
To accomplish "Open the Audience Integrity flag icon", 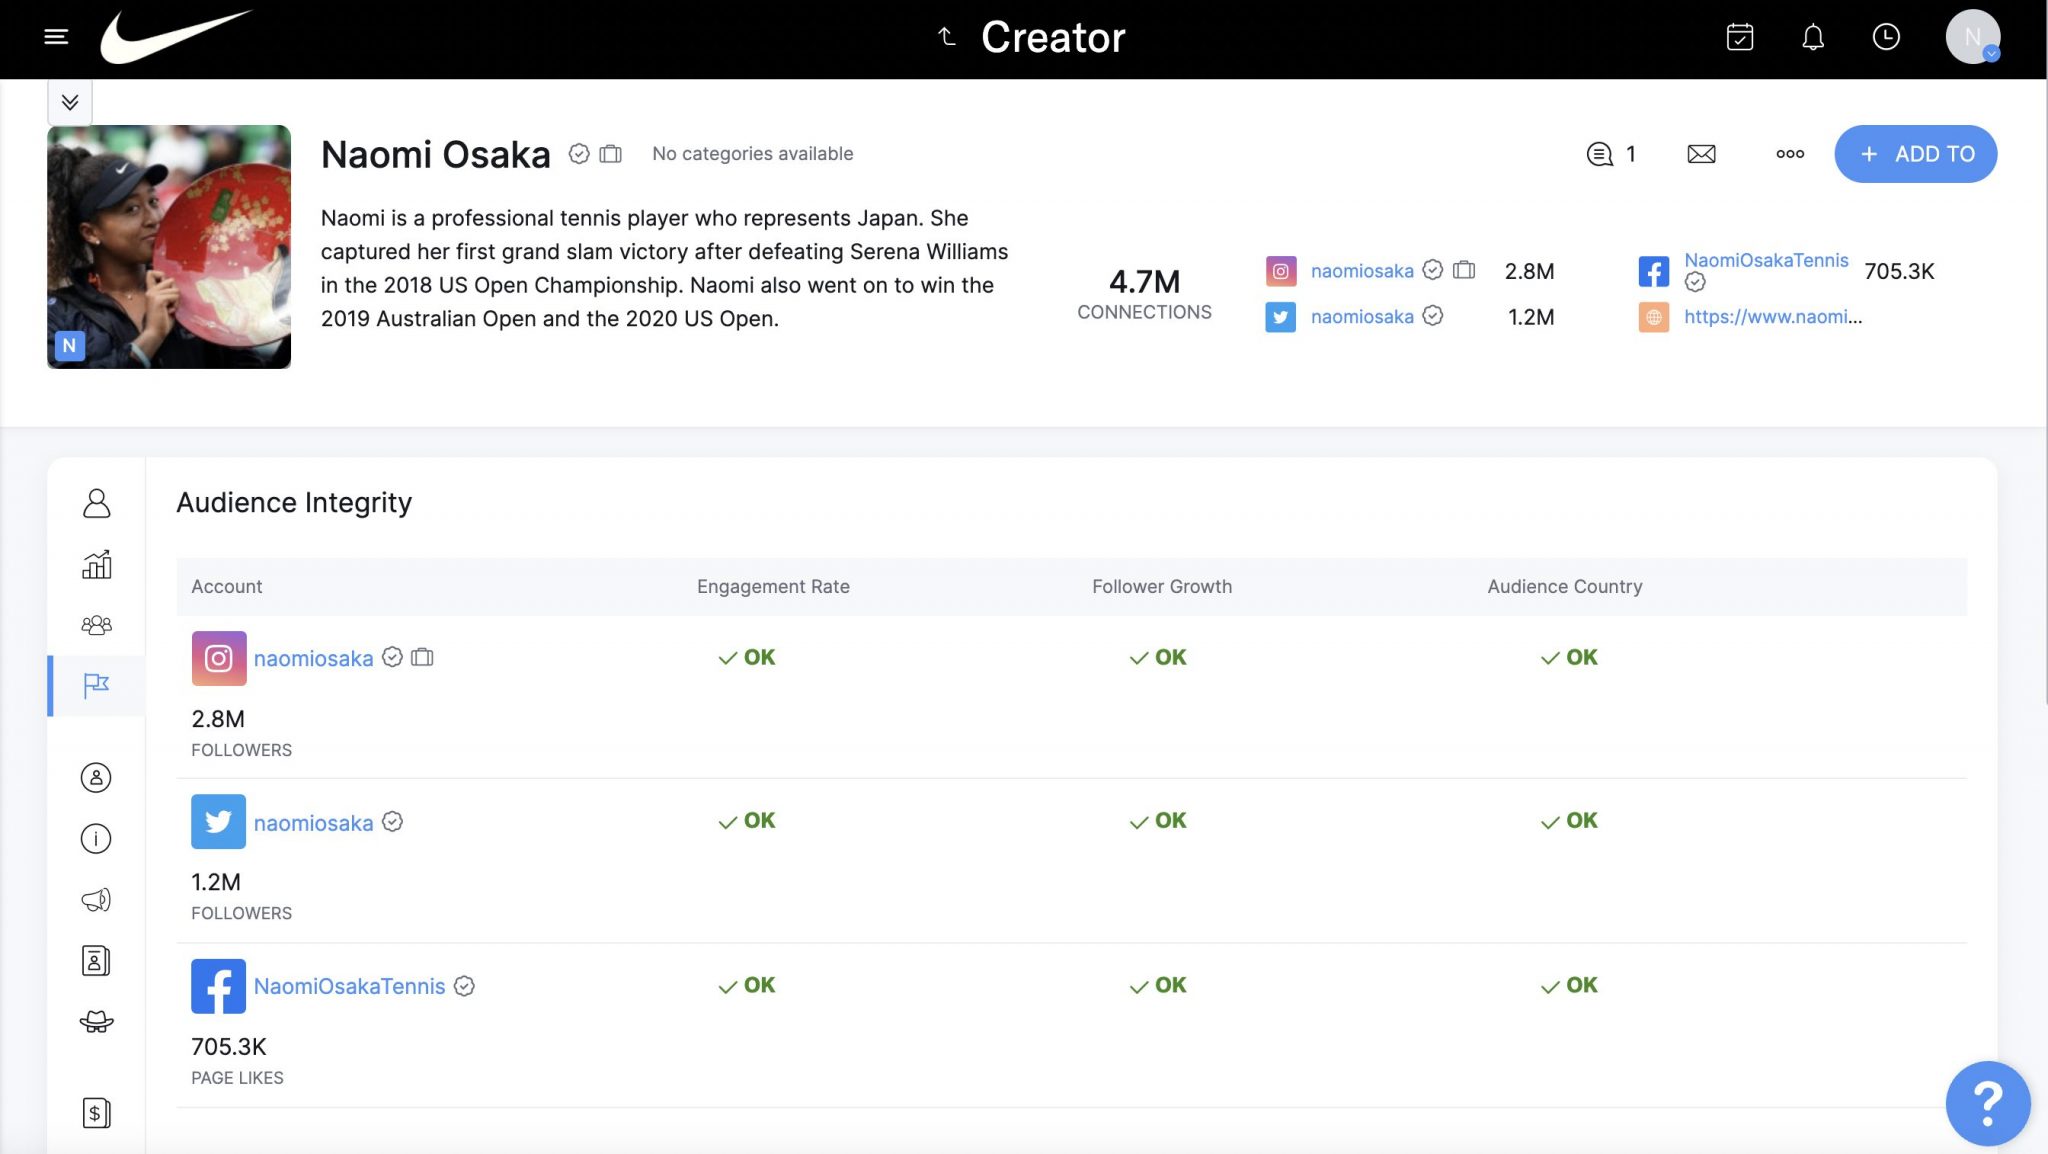I will click(95, 686).
